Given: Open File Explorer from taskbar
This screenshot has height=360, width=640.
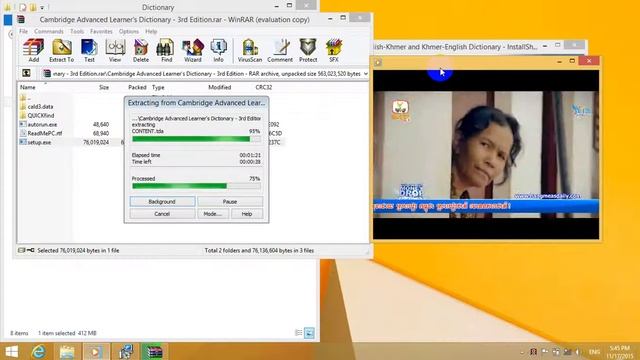Looking at the screenshot, I should point(67,351).
